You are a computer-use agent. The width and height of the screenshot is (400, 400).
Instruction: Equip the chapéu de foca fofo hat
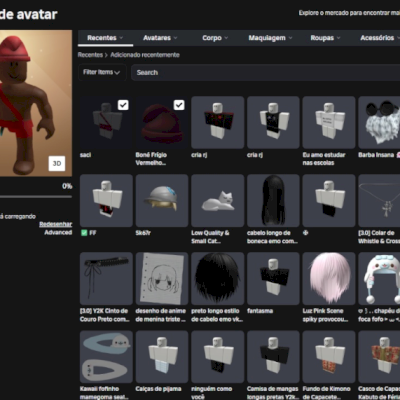coord(379,278)
